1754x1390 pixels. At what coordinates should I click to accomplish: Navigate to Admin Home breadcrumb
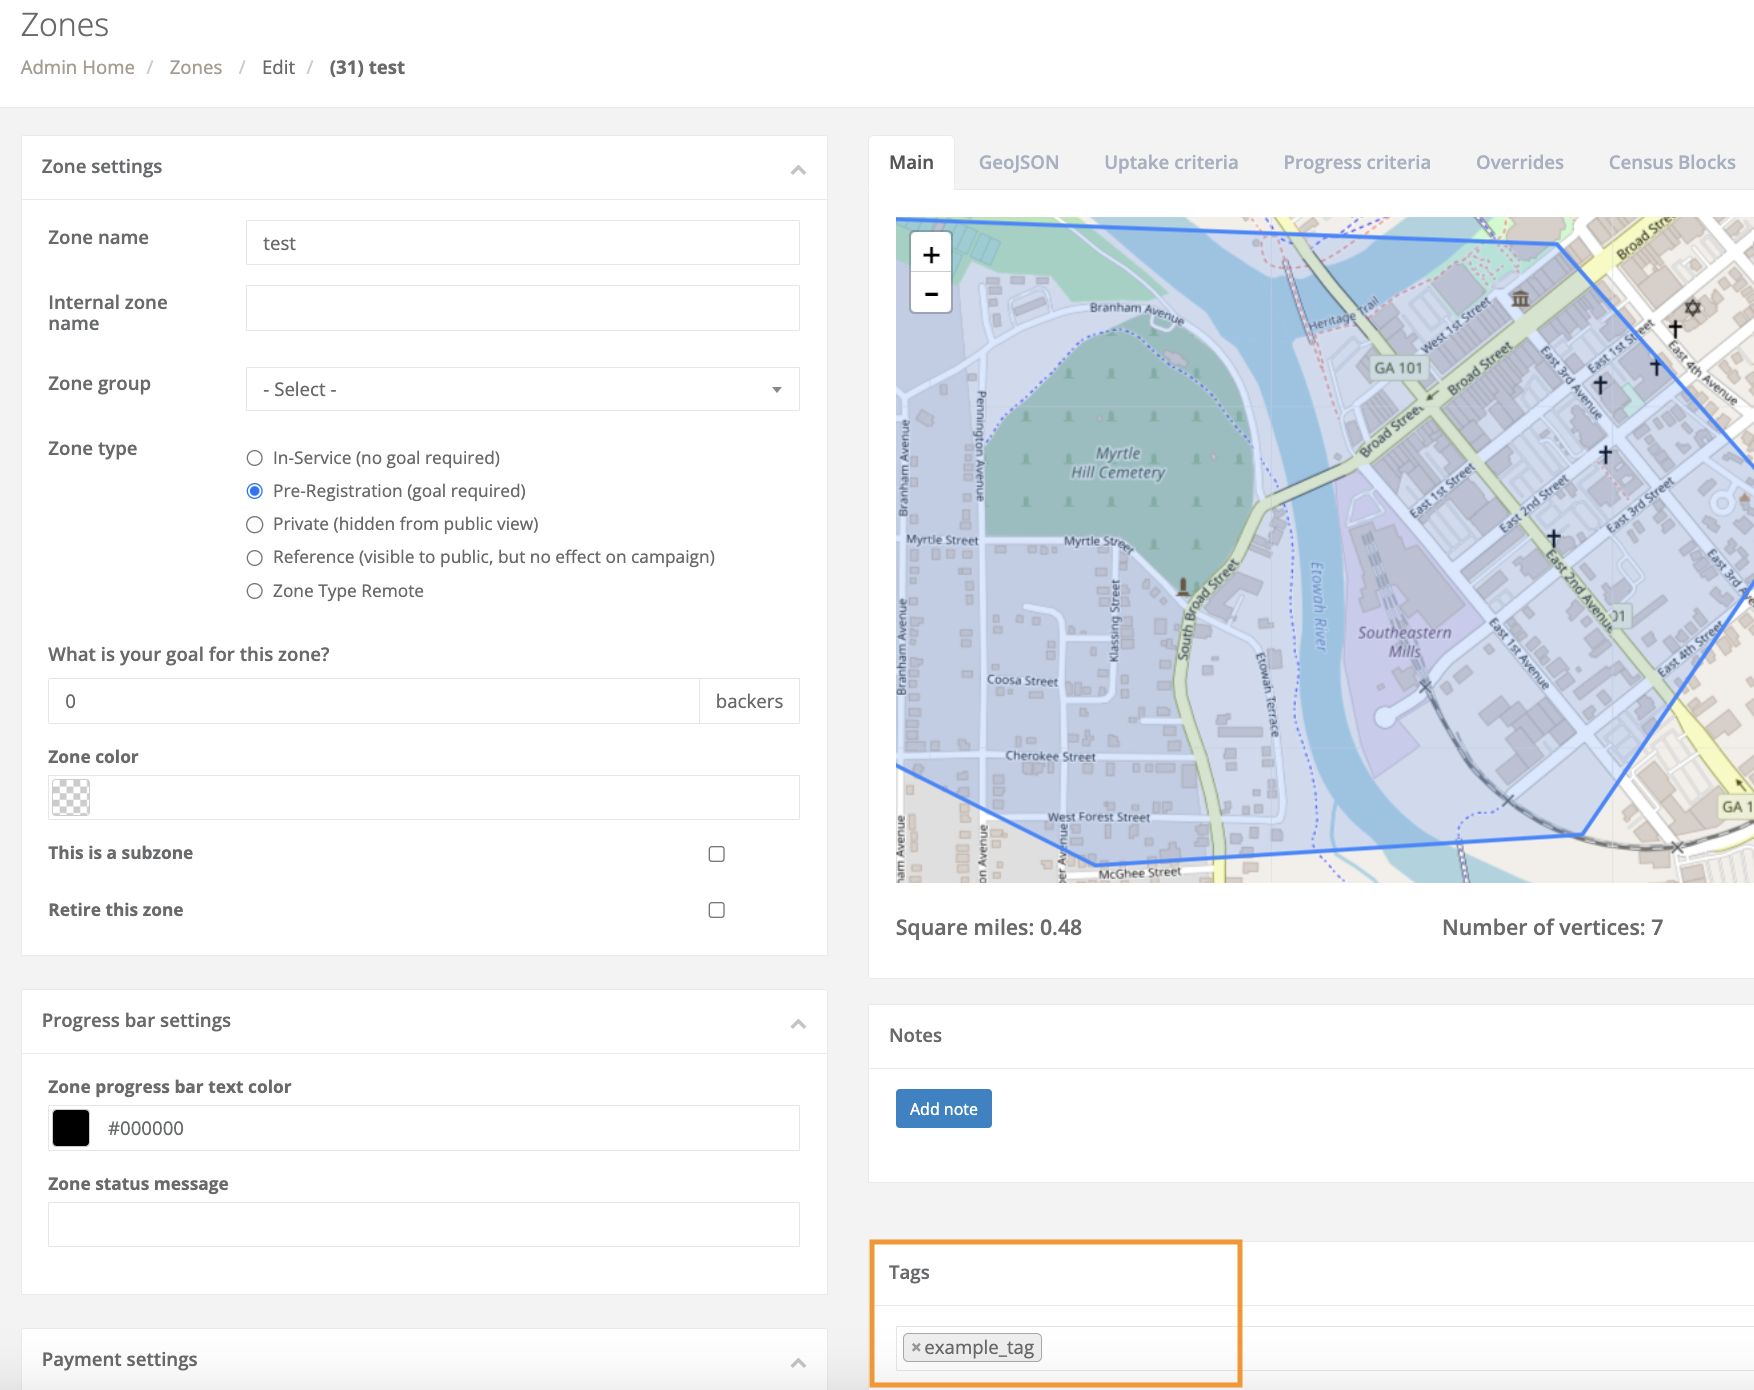coord(77,67)
